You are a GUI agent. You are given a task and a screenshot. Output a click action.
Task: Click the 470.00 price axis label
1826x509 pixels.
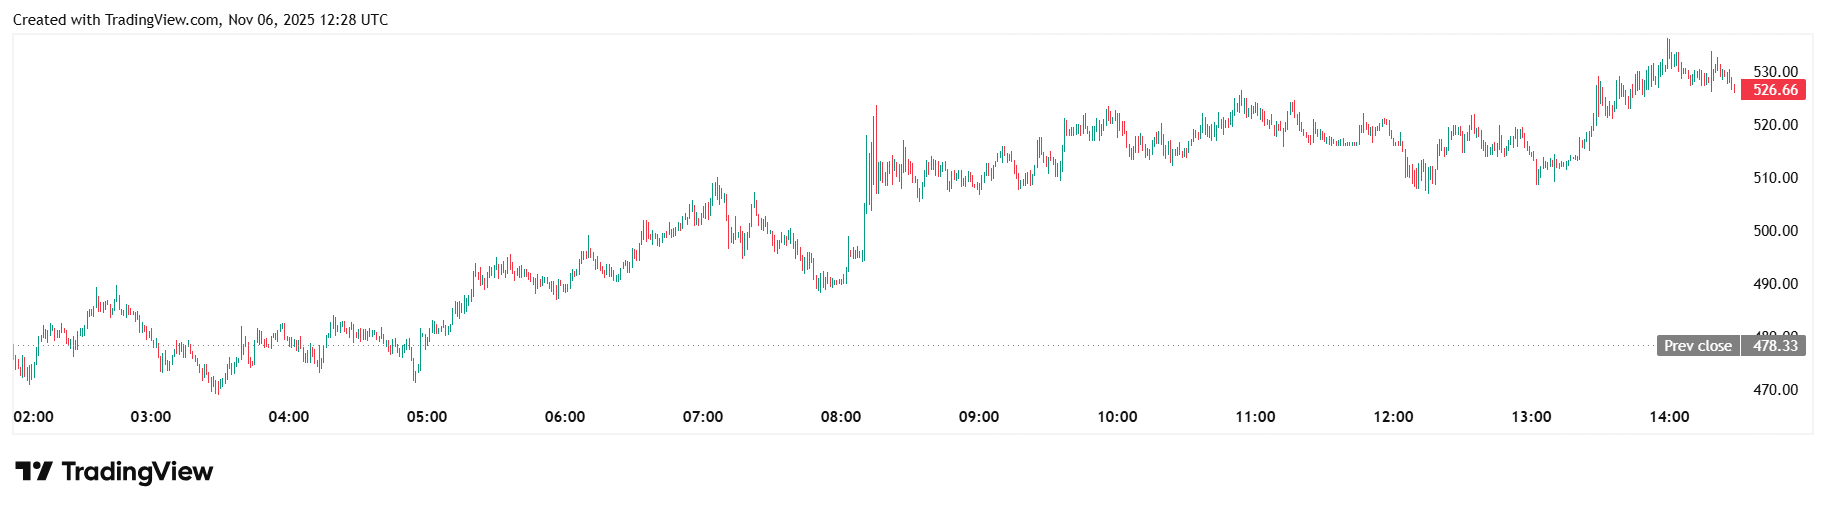click(x=1775, y=390)
